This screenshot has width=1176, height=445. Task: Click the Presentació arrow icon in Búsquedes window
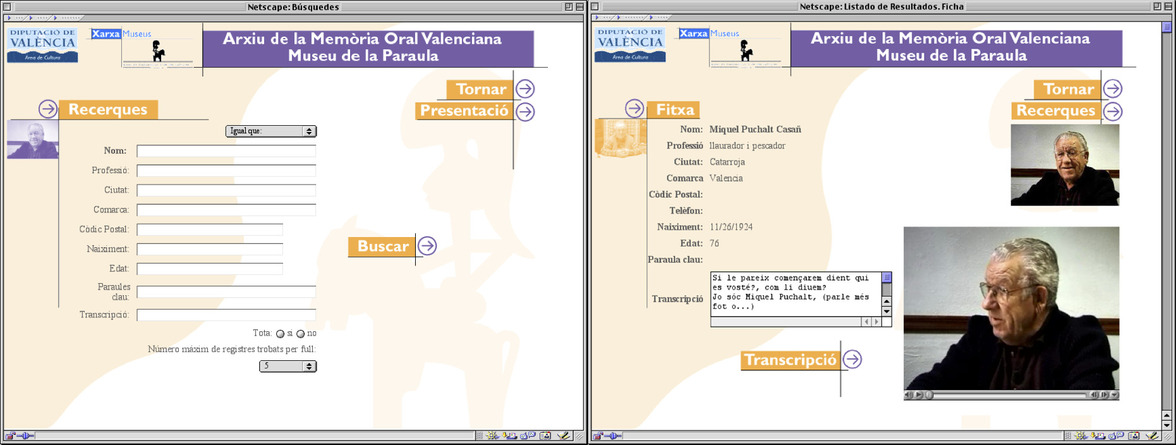pos(526,112)
